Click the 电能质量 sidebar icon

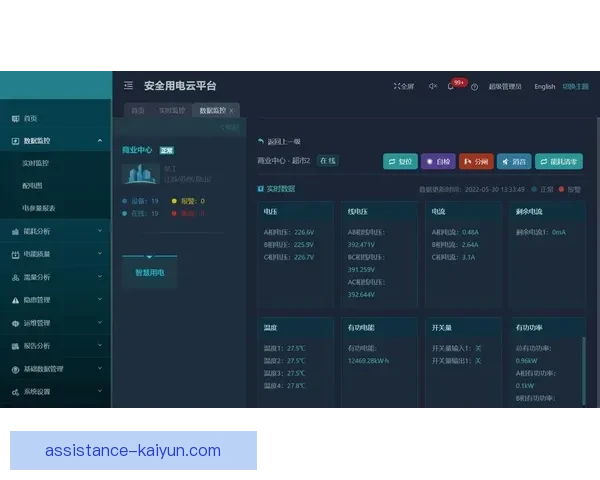point(15,255)
